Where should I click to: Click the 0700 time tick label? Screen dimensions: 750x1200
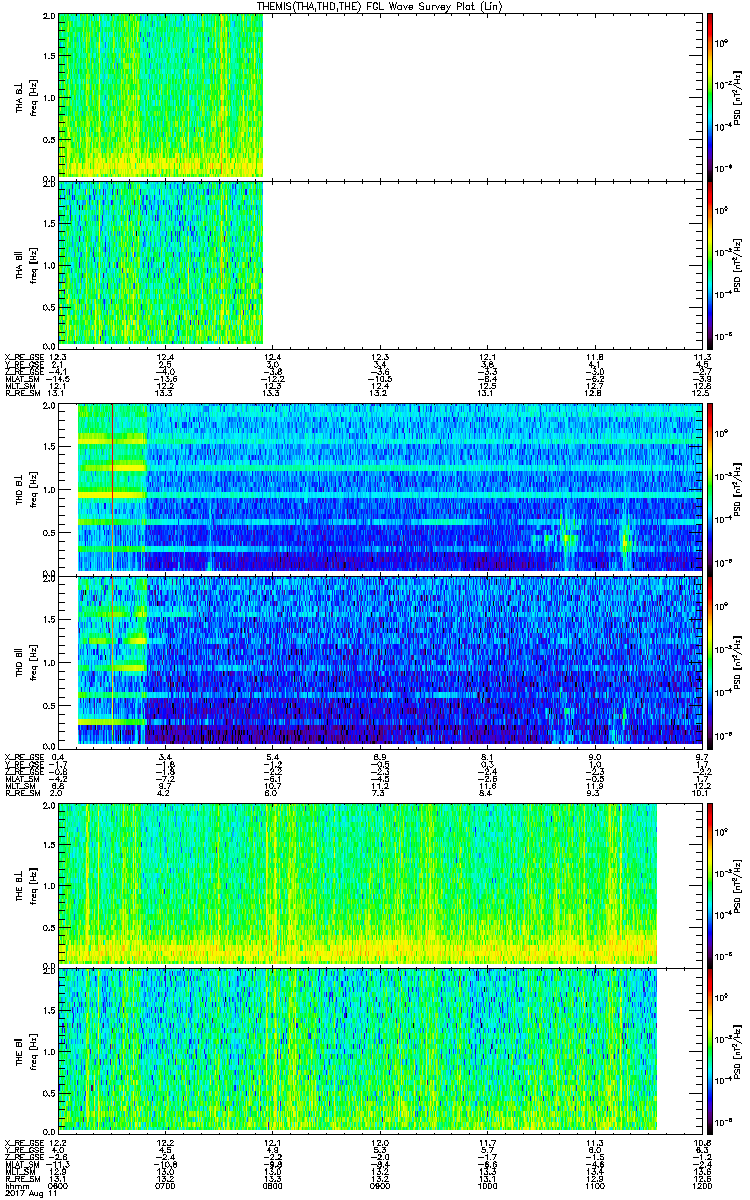coord(165,1184)
